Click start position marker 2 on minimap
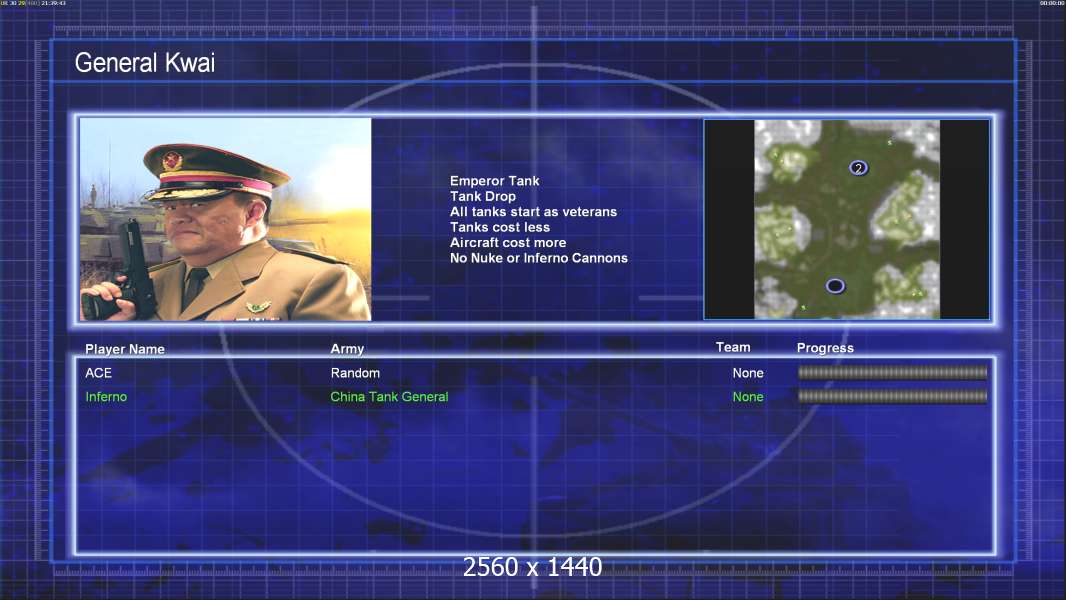The height and width of the screenshot is (600, 1066). (x=858, y=168)
